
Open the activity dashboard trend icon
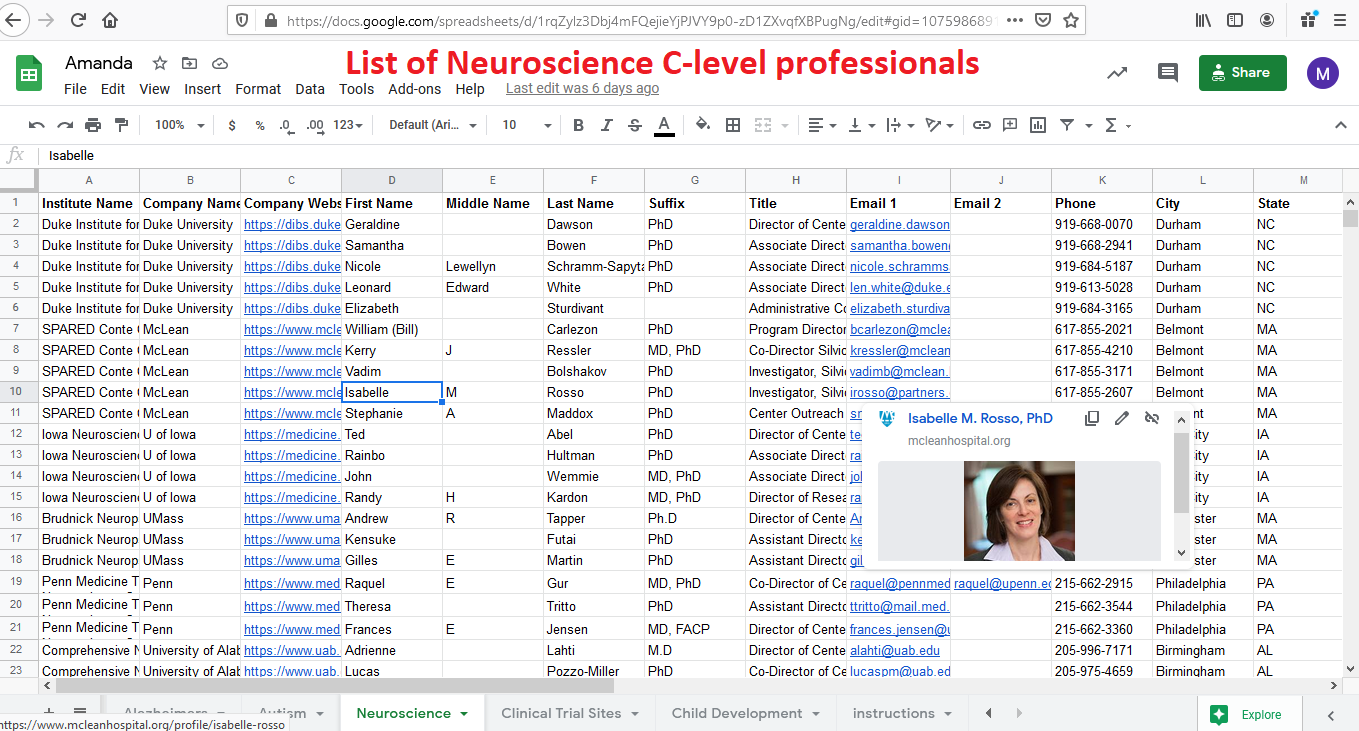point(1117,72)
